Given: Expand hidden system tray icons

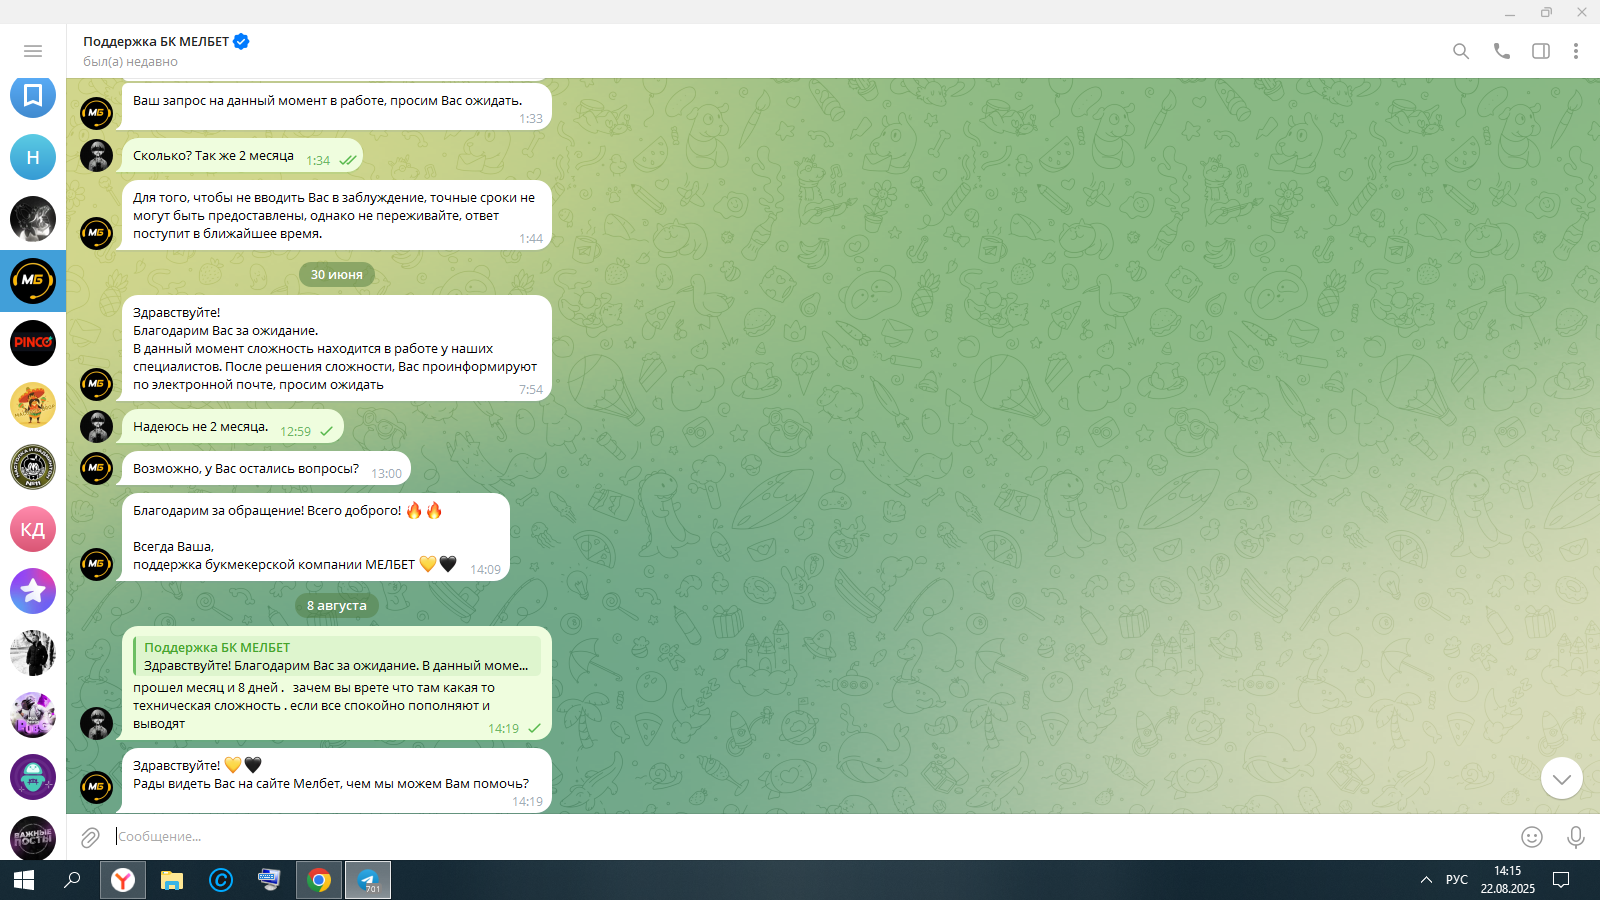Looking at the screenshot, I should 1426,880.
